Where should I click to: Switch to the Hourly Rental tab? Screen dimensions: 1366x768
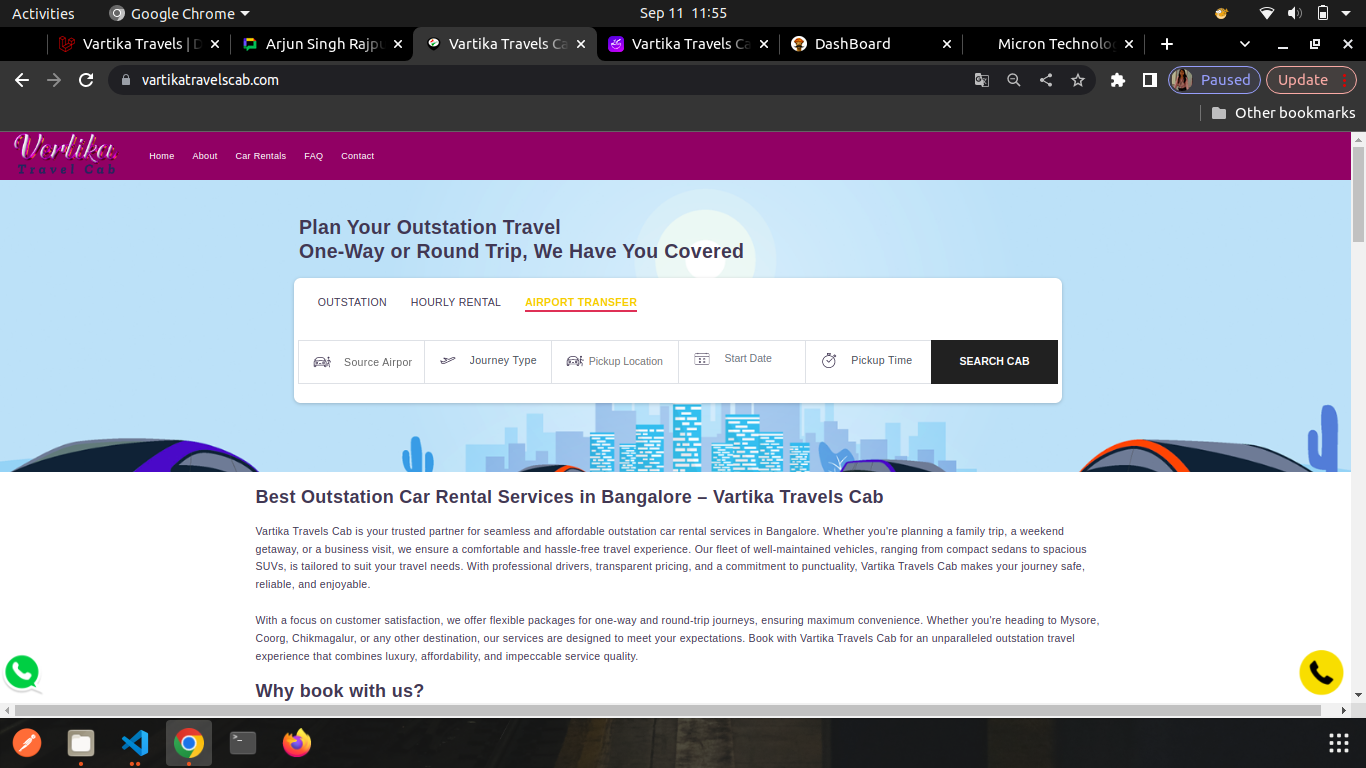pos(455,302)
